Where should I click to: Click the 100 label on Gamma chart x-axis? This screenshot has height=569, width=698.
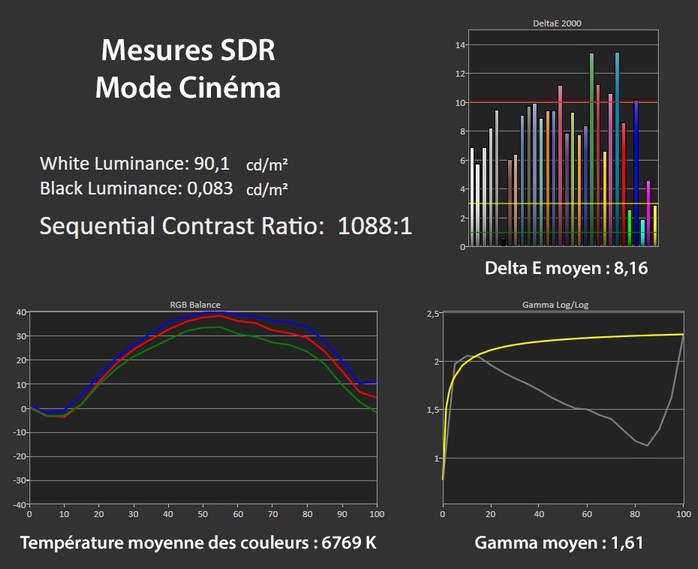684,514
